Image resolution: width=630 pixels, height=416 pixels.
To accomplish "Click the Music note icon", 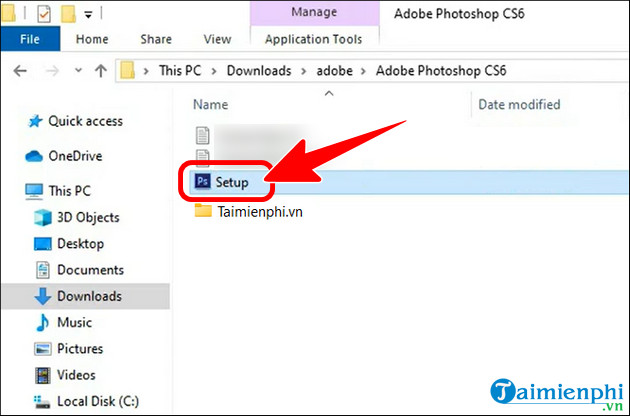I will pos(42,322).
